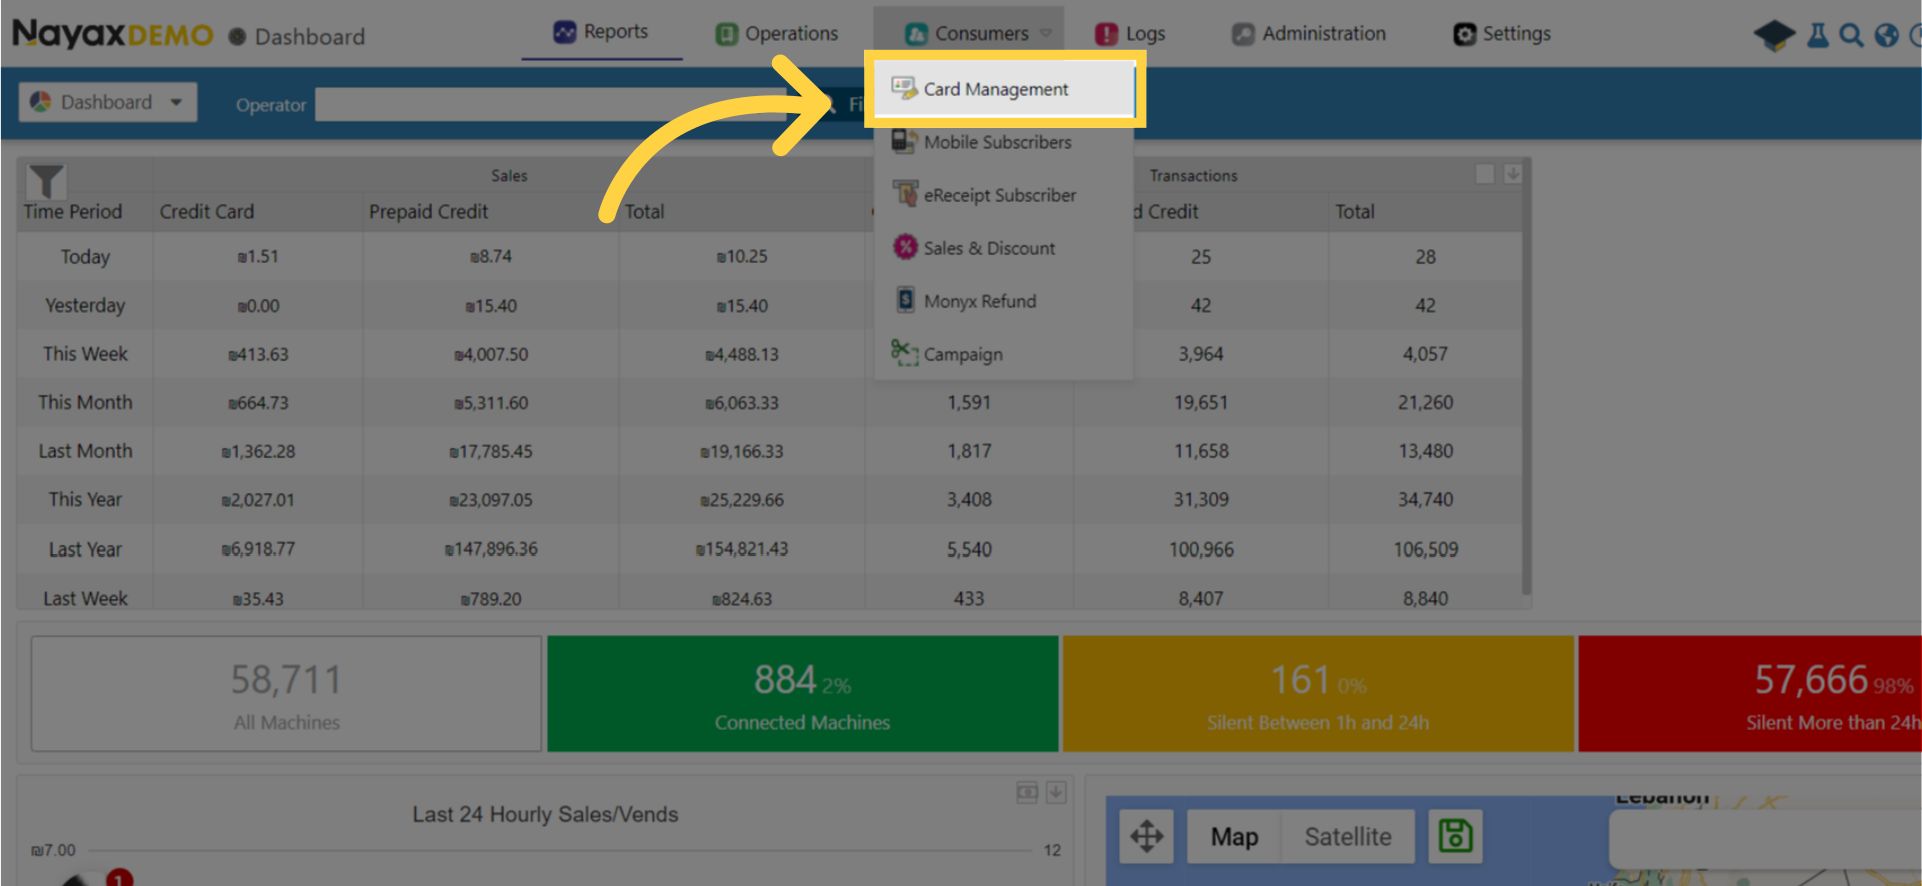This screenshot has width=1922, height=886.
Task: Save map view with green disk icon
Action: click(1455, 836)
